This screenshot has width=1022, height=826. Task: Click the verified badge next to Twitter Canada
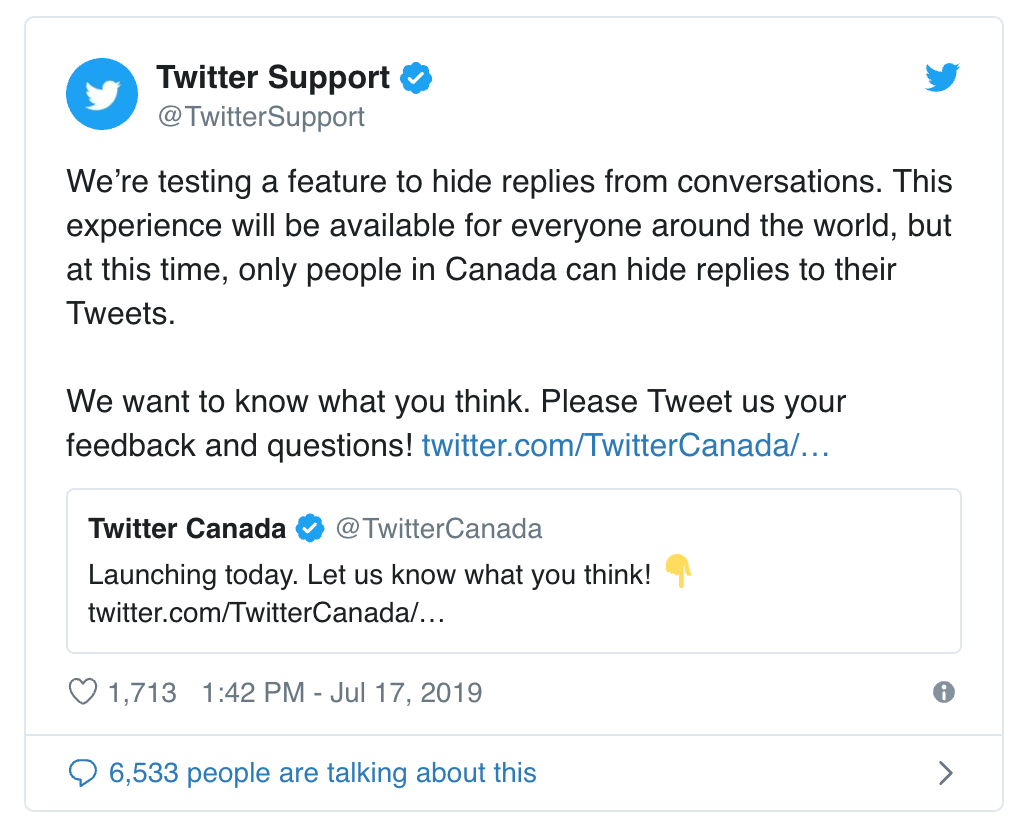click(311, 528)
